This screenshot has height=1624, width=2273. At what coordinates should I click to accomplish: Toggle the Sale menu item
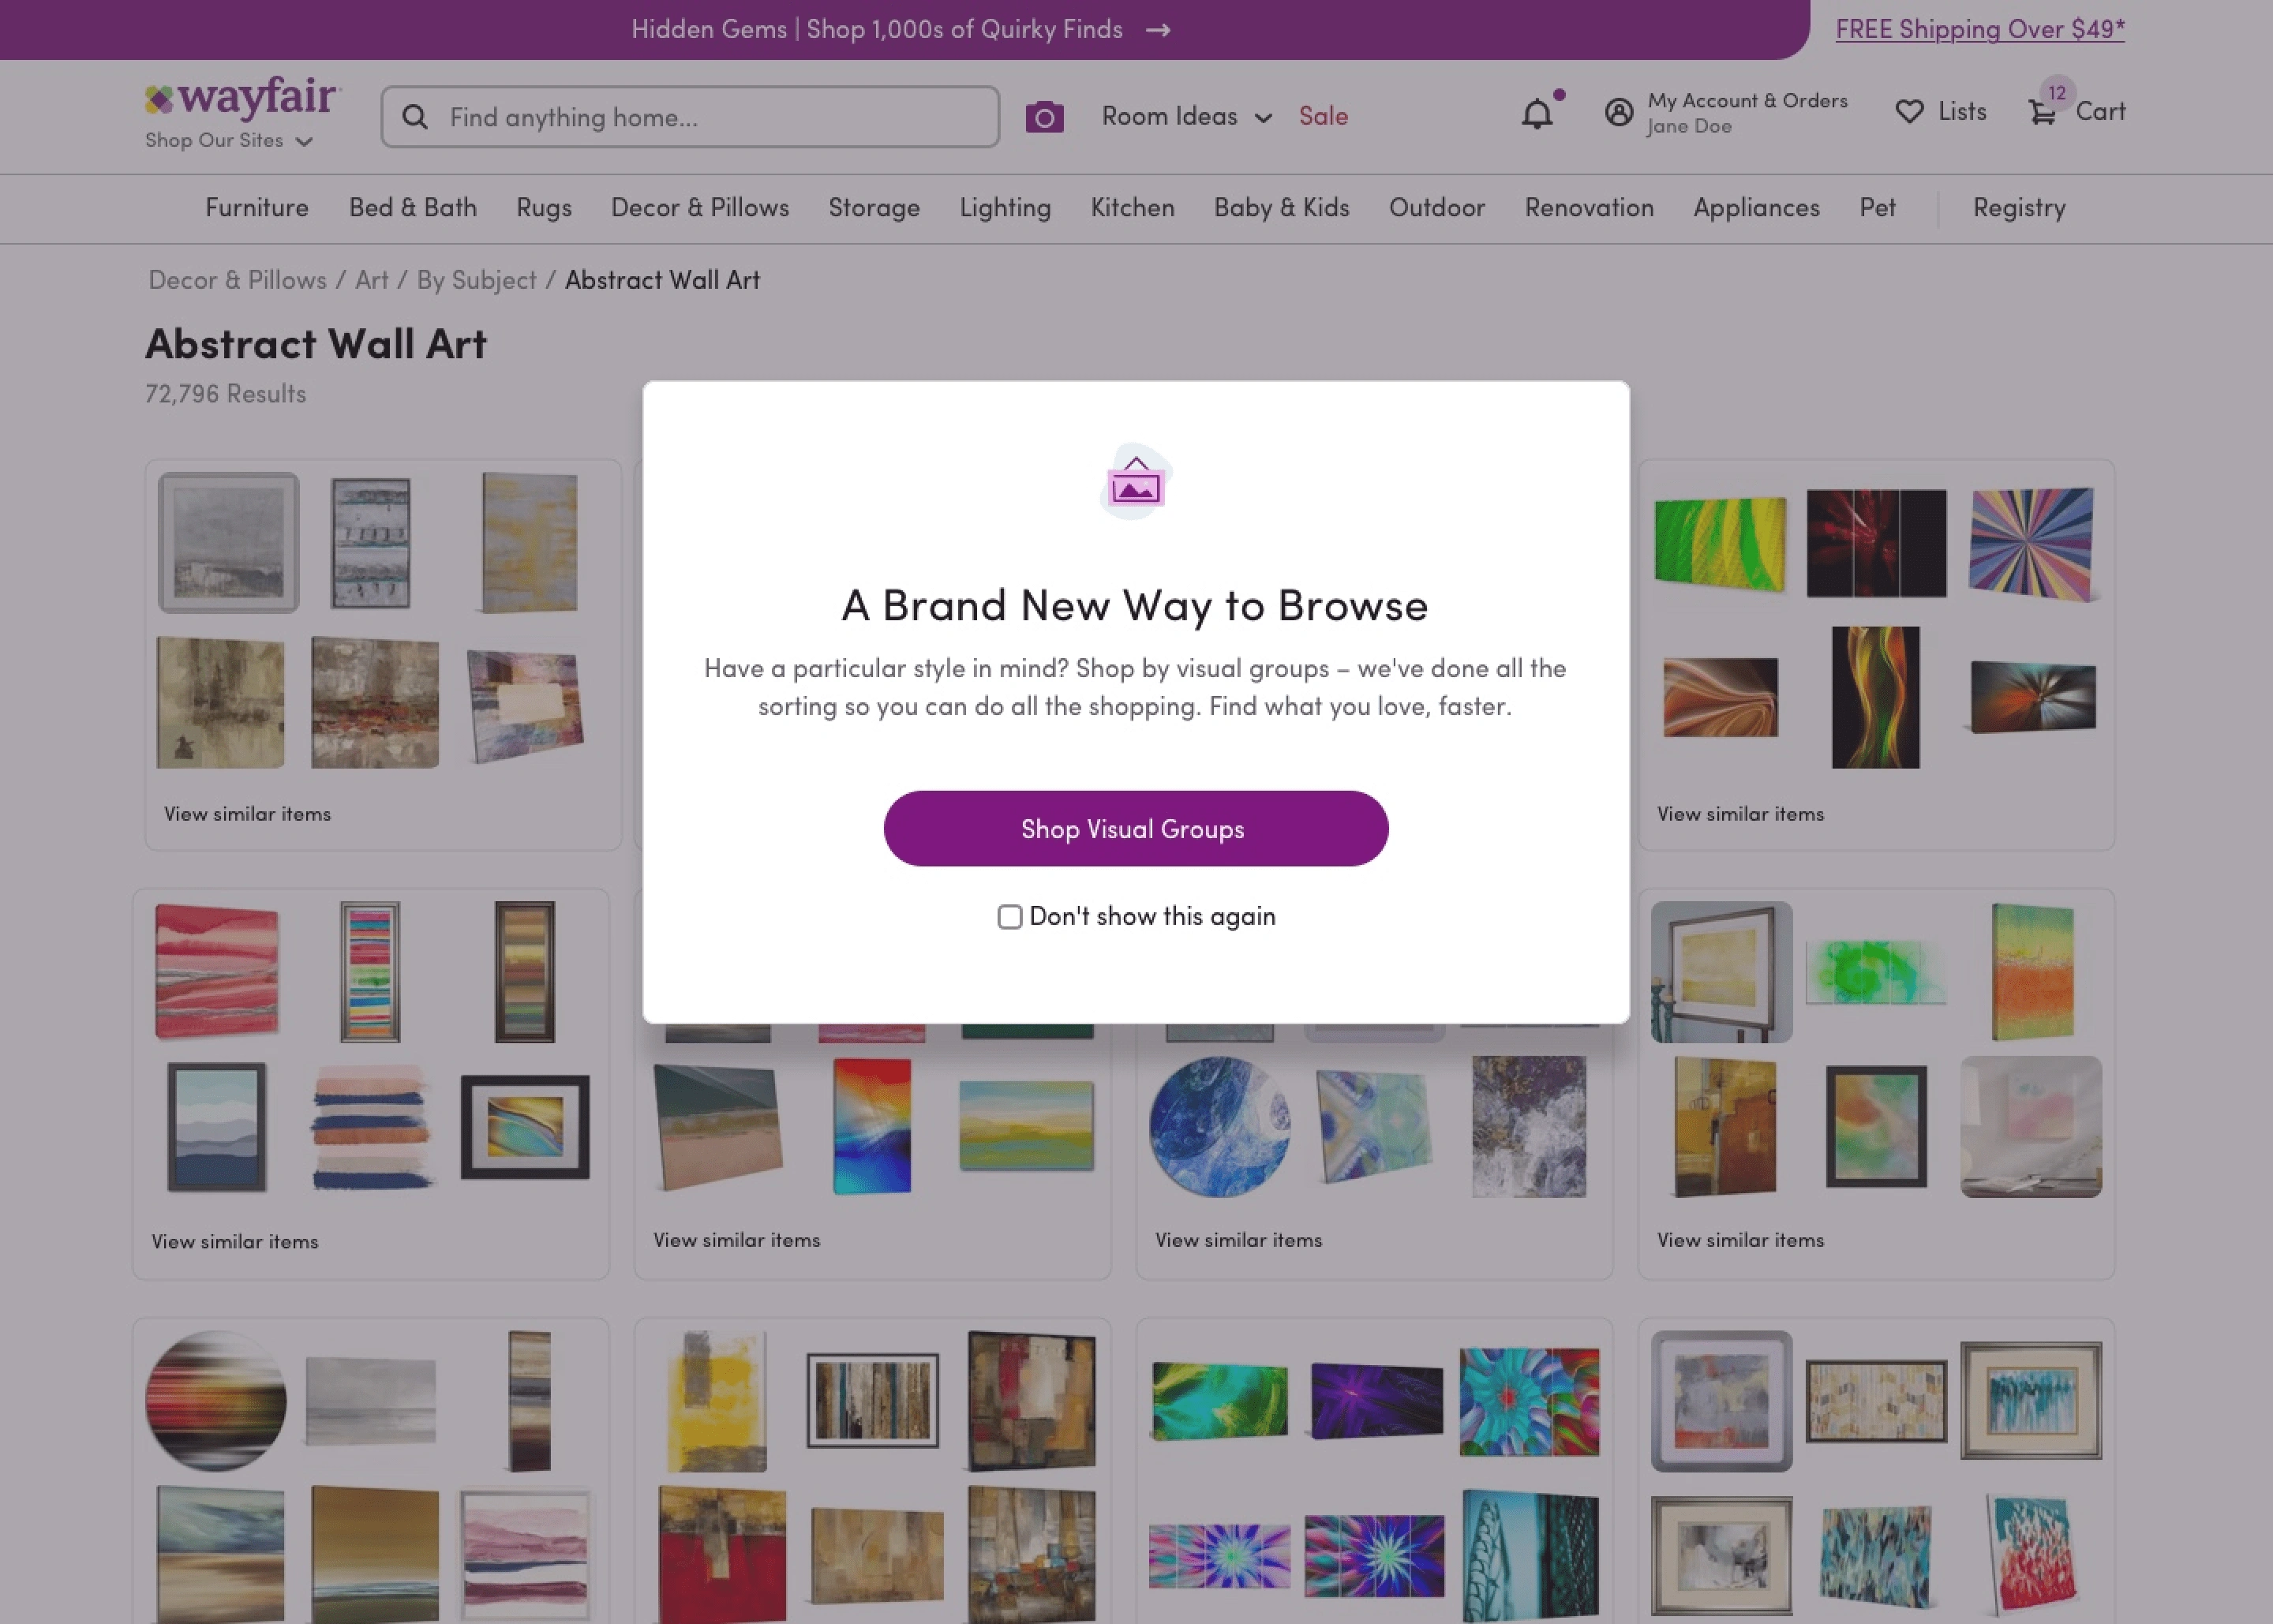(x=1324, y=116)
